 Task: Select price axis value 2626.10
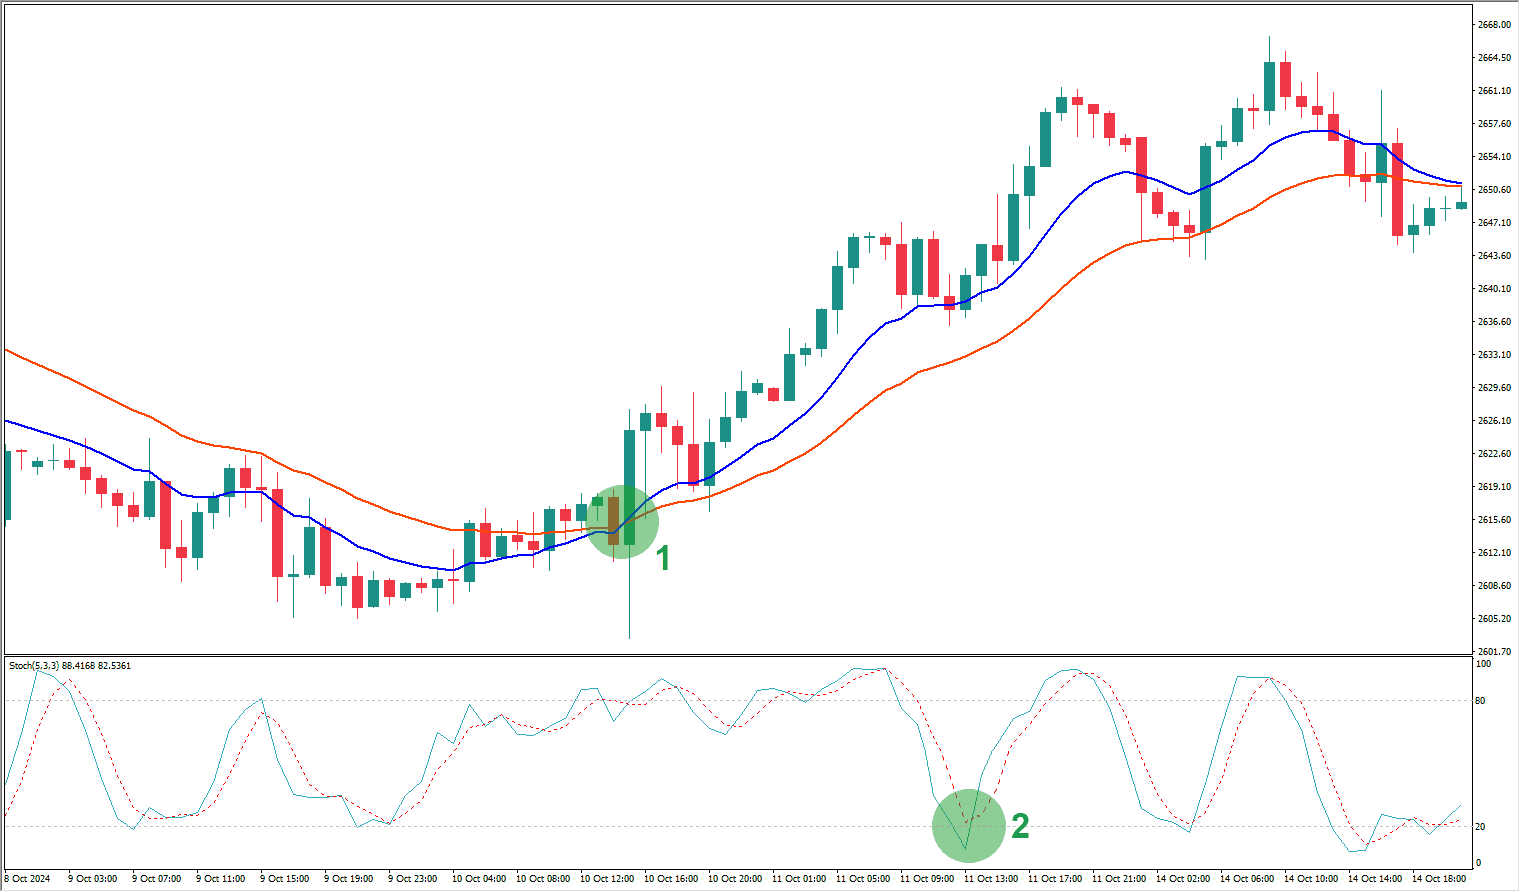(x=1493, y=421)
